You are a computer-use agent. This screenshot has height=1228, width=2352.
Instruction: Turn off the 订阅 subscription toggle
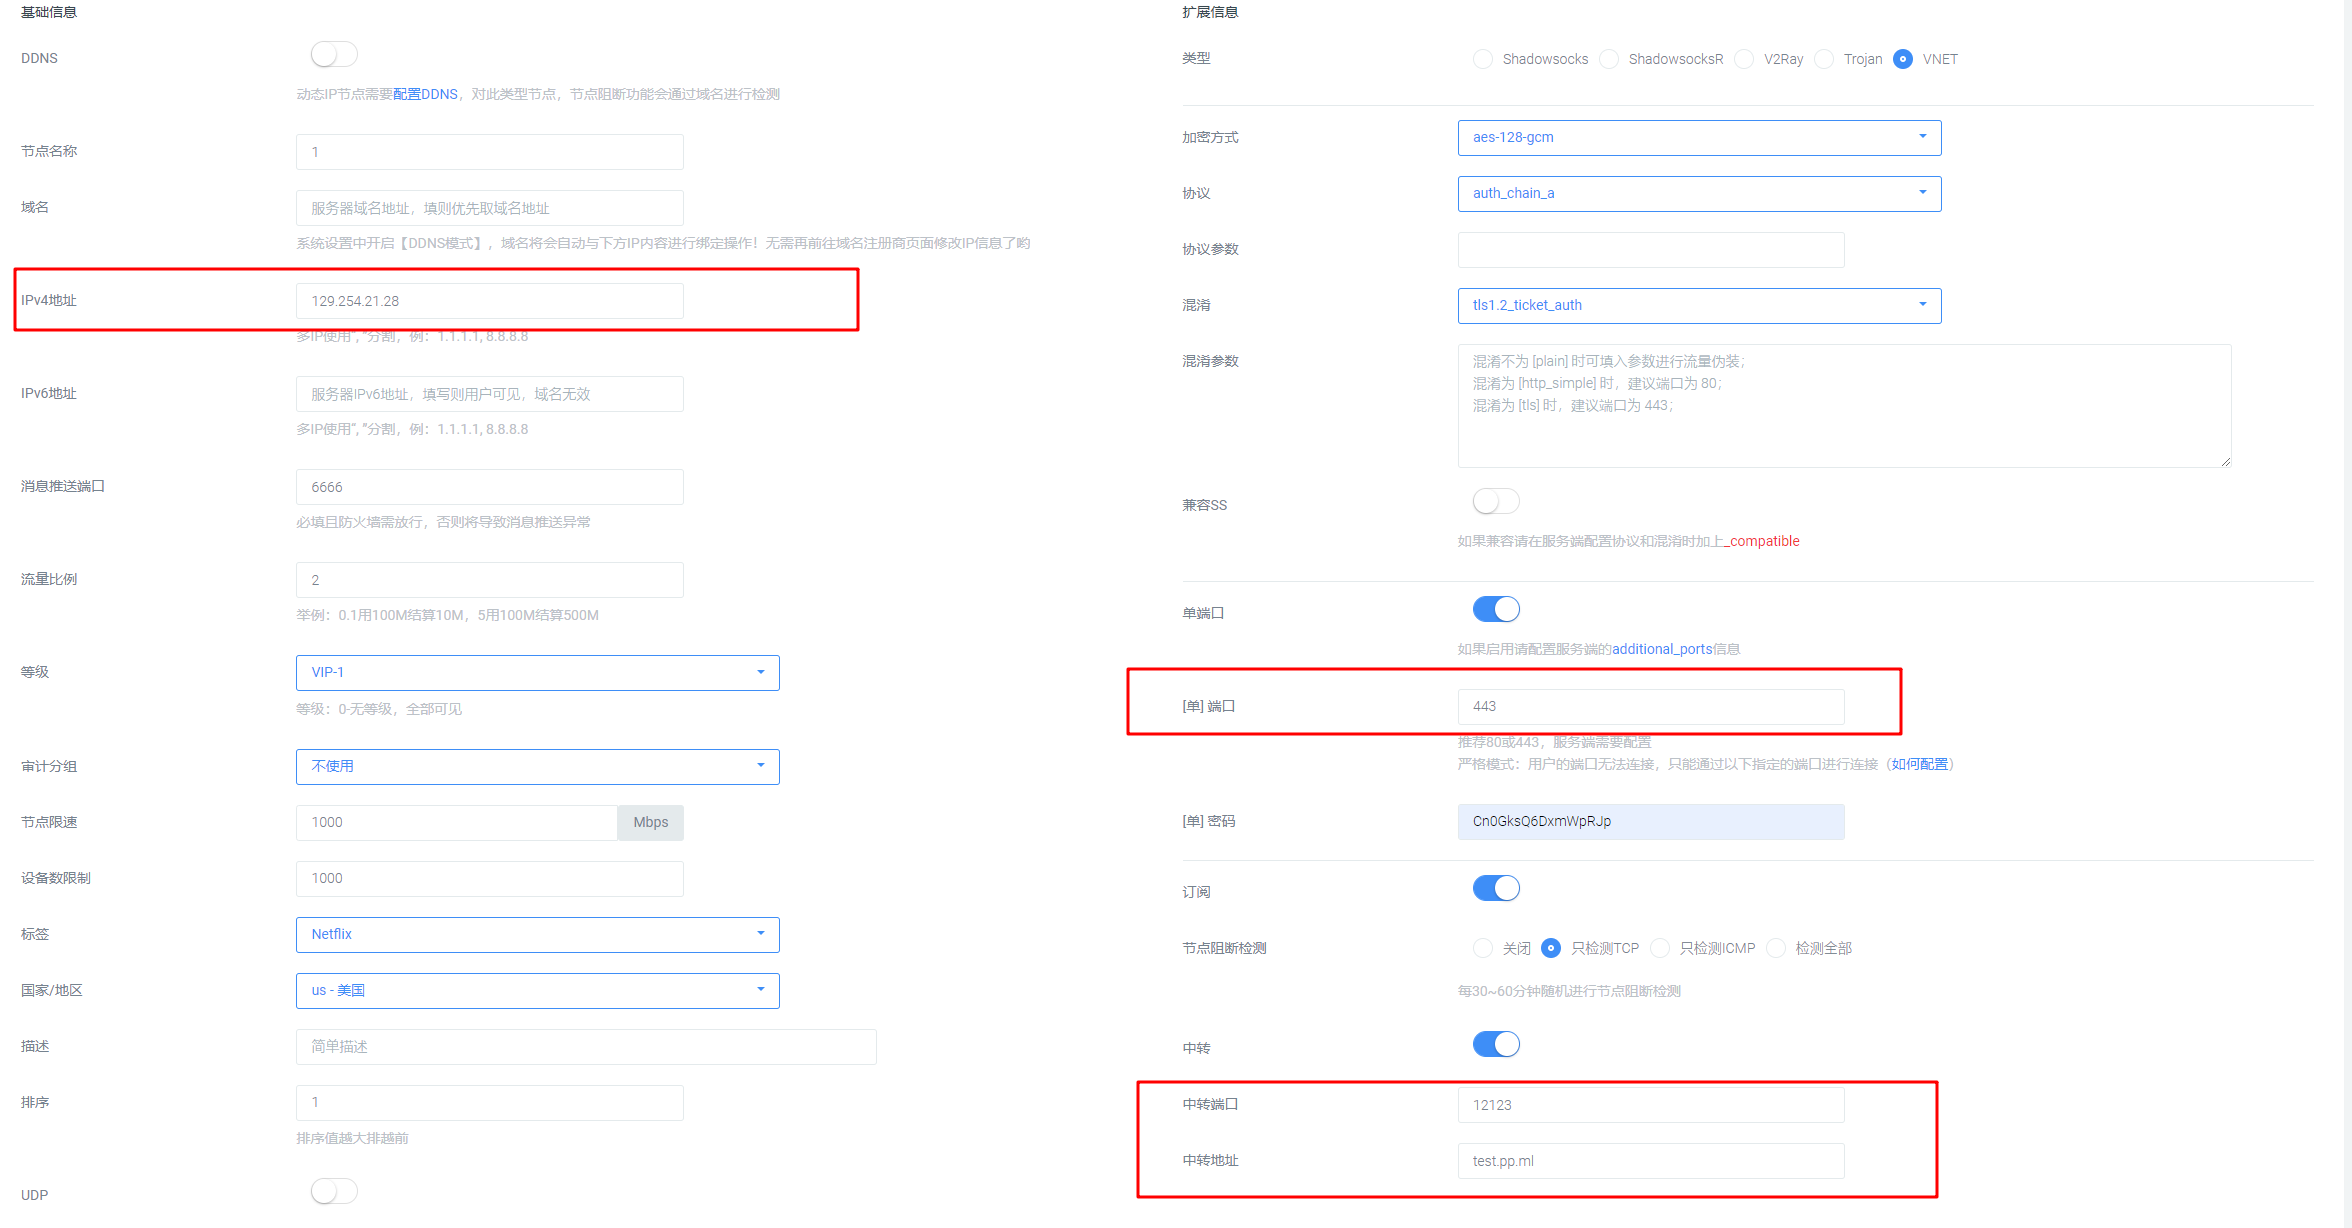pyautogui.click(x=1495, y=887)
